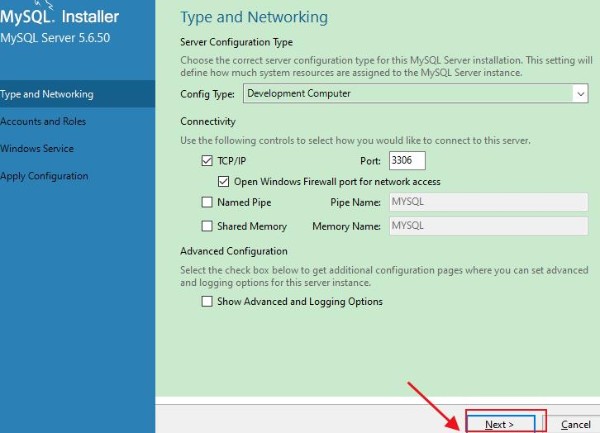This screenshot has height=433, width=600.
Task: Go to Windows Service step
Action: click(x=77, y=148)
